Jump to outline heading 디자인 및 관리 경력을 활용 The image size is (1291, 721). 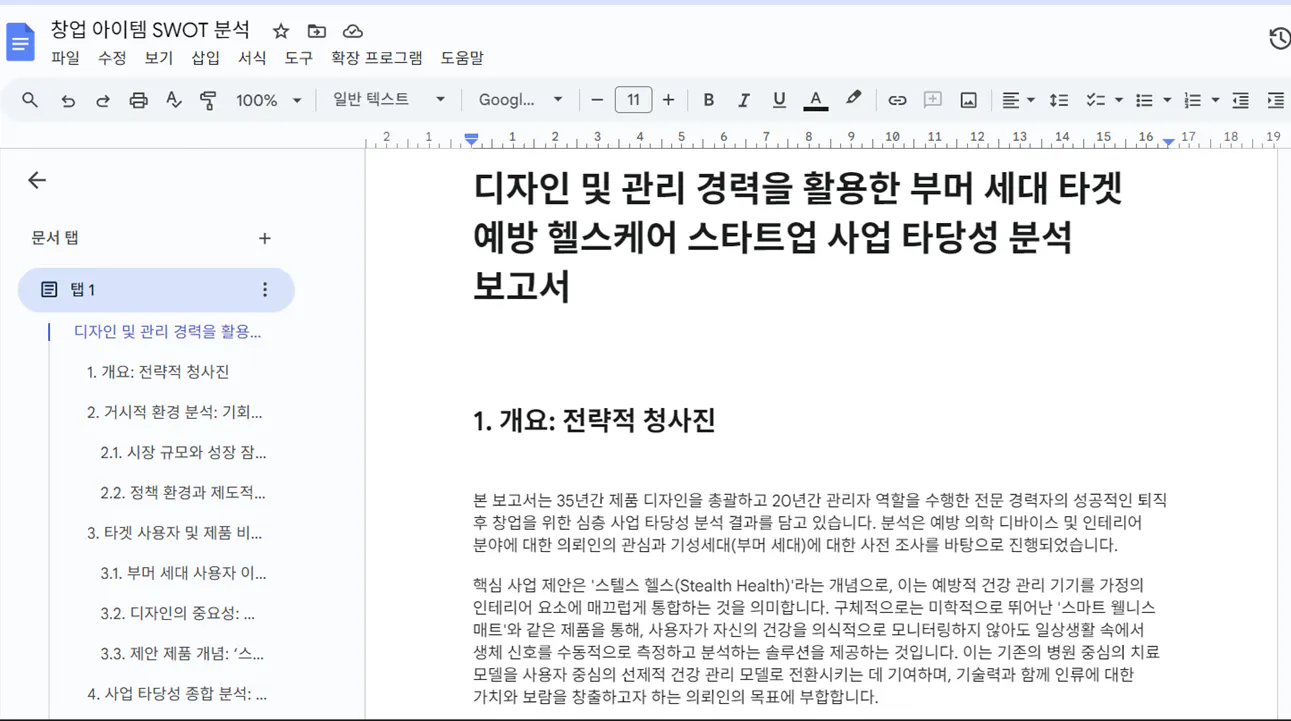(x=168, y=332)
